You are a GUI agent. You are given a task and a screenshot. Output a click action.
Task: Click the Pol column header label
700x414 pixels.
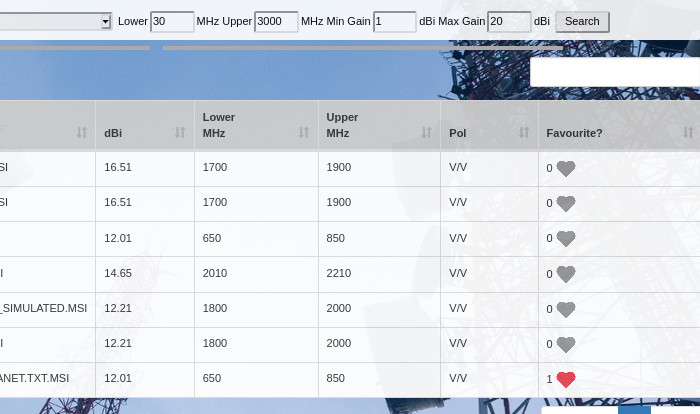click(458, 133)
